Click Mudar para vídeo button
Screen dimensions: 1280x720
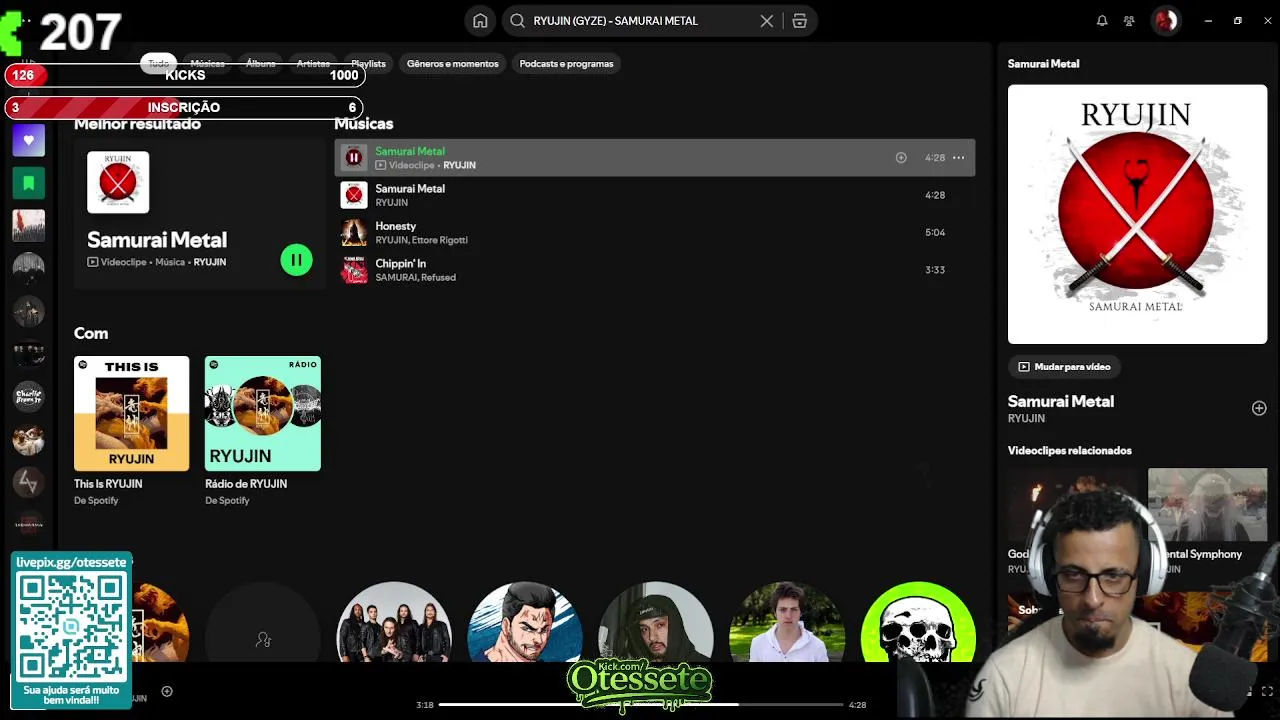[x=1064, y=367]
